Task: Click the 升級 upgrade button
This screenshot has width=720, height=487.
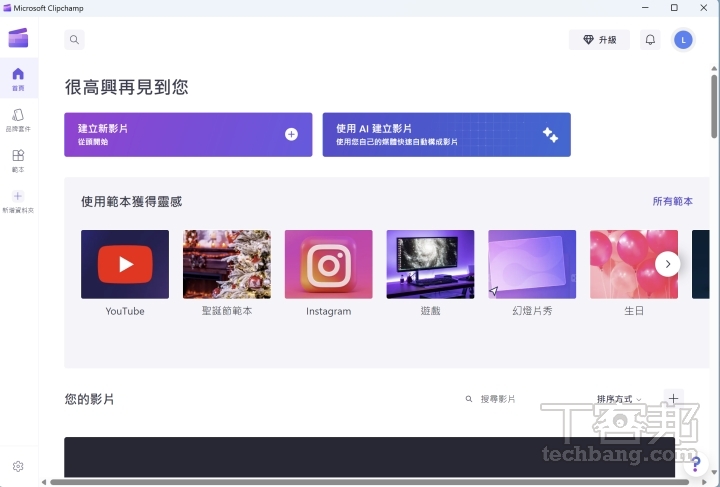Action: (599, 40)
